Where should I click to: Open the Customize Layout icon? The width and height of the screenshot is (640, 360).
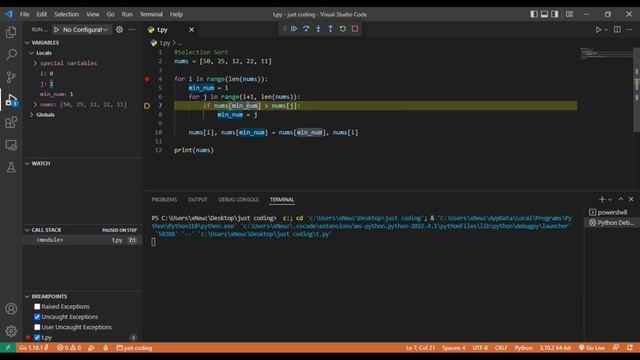569,14
